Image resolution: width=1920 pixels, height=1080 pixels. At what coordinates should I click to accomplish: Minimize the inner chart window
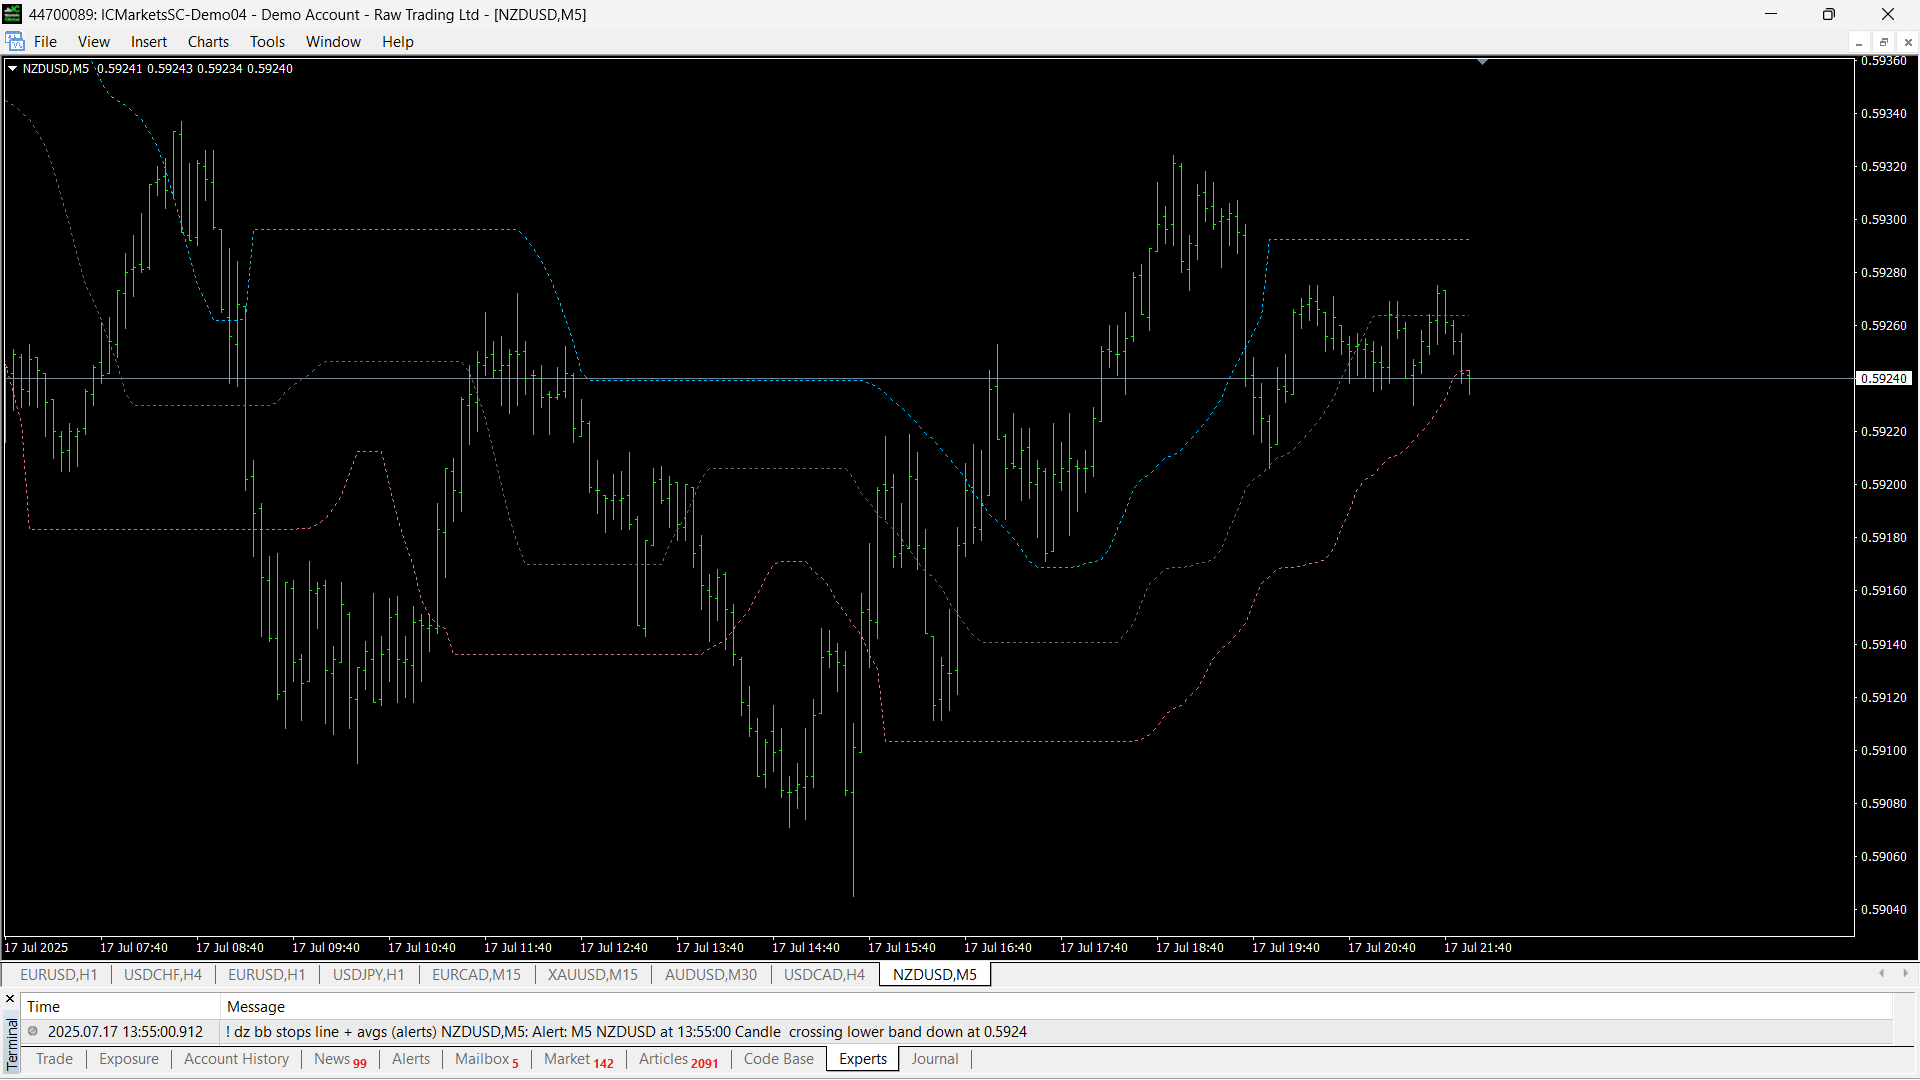tap(1859, 42)
